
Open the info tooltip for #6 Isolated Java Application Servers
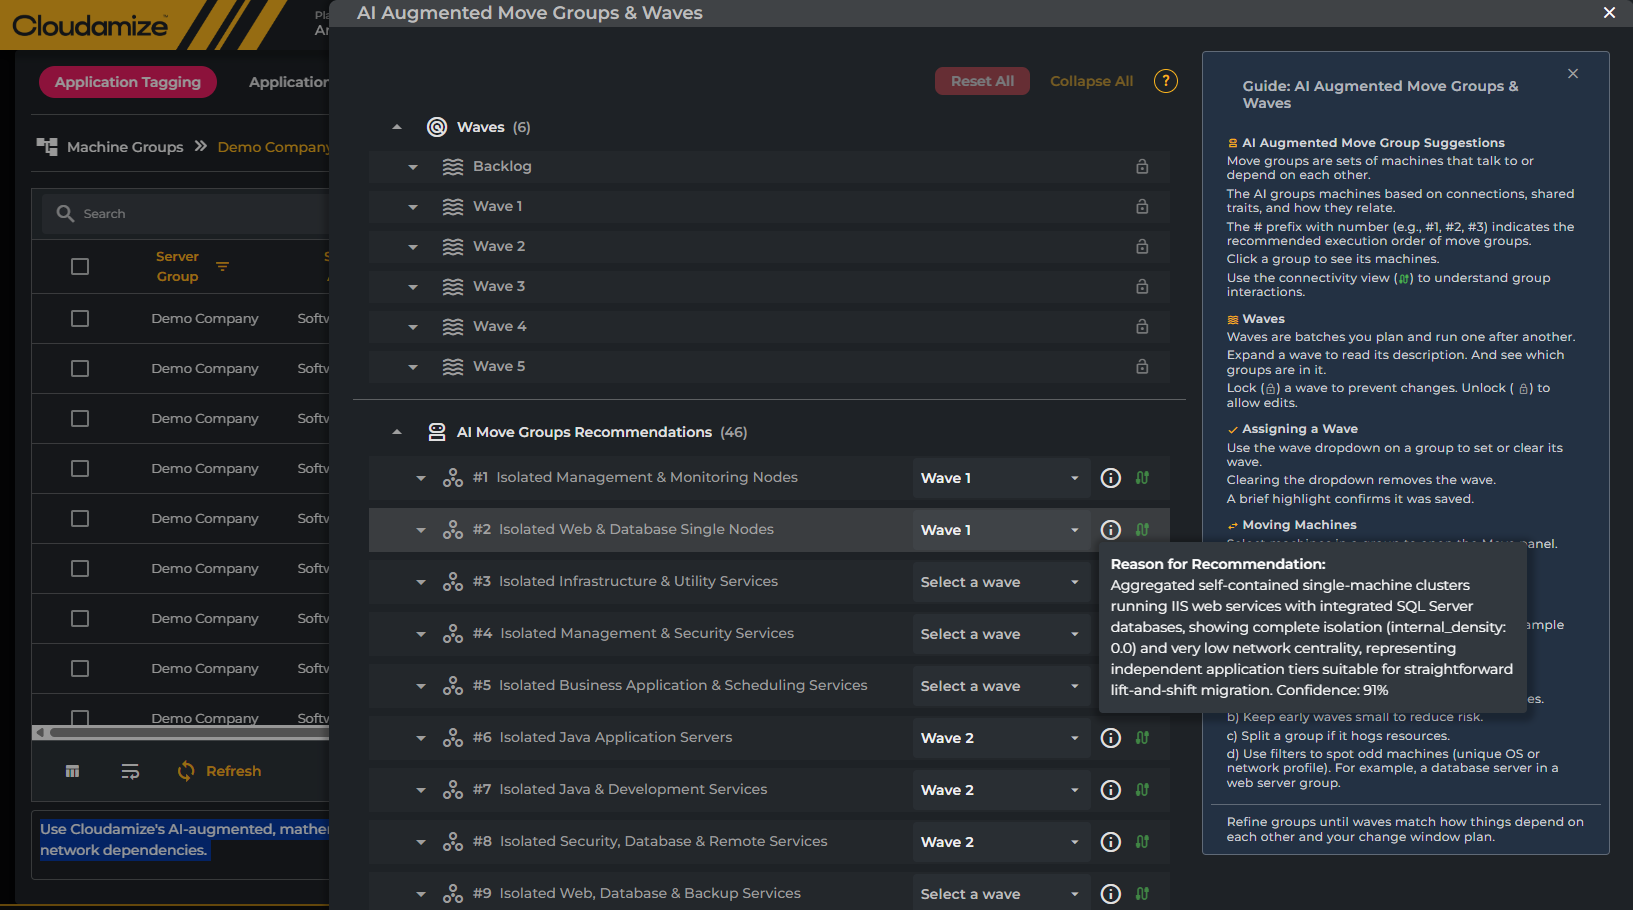[x=1110, y=737]
